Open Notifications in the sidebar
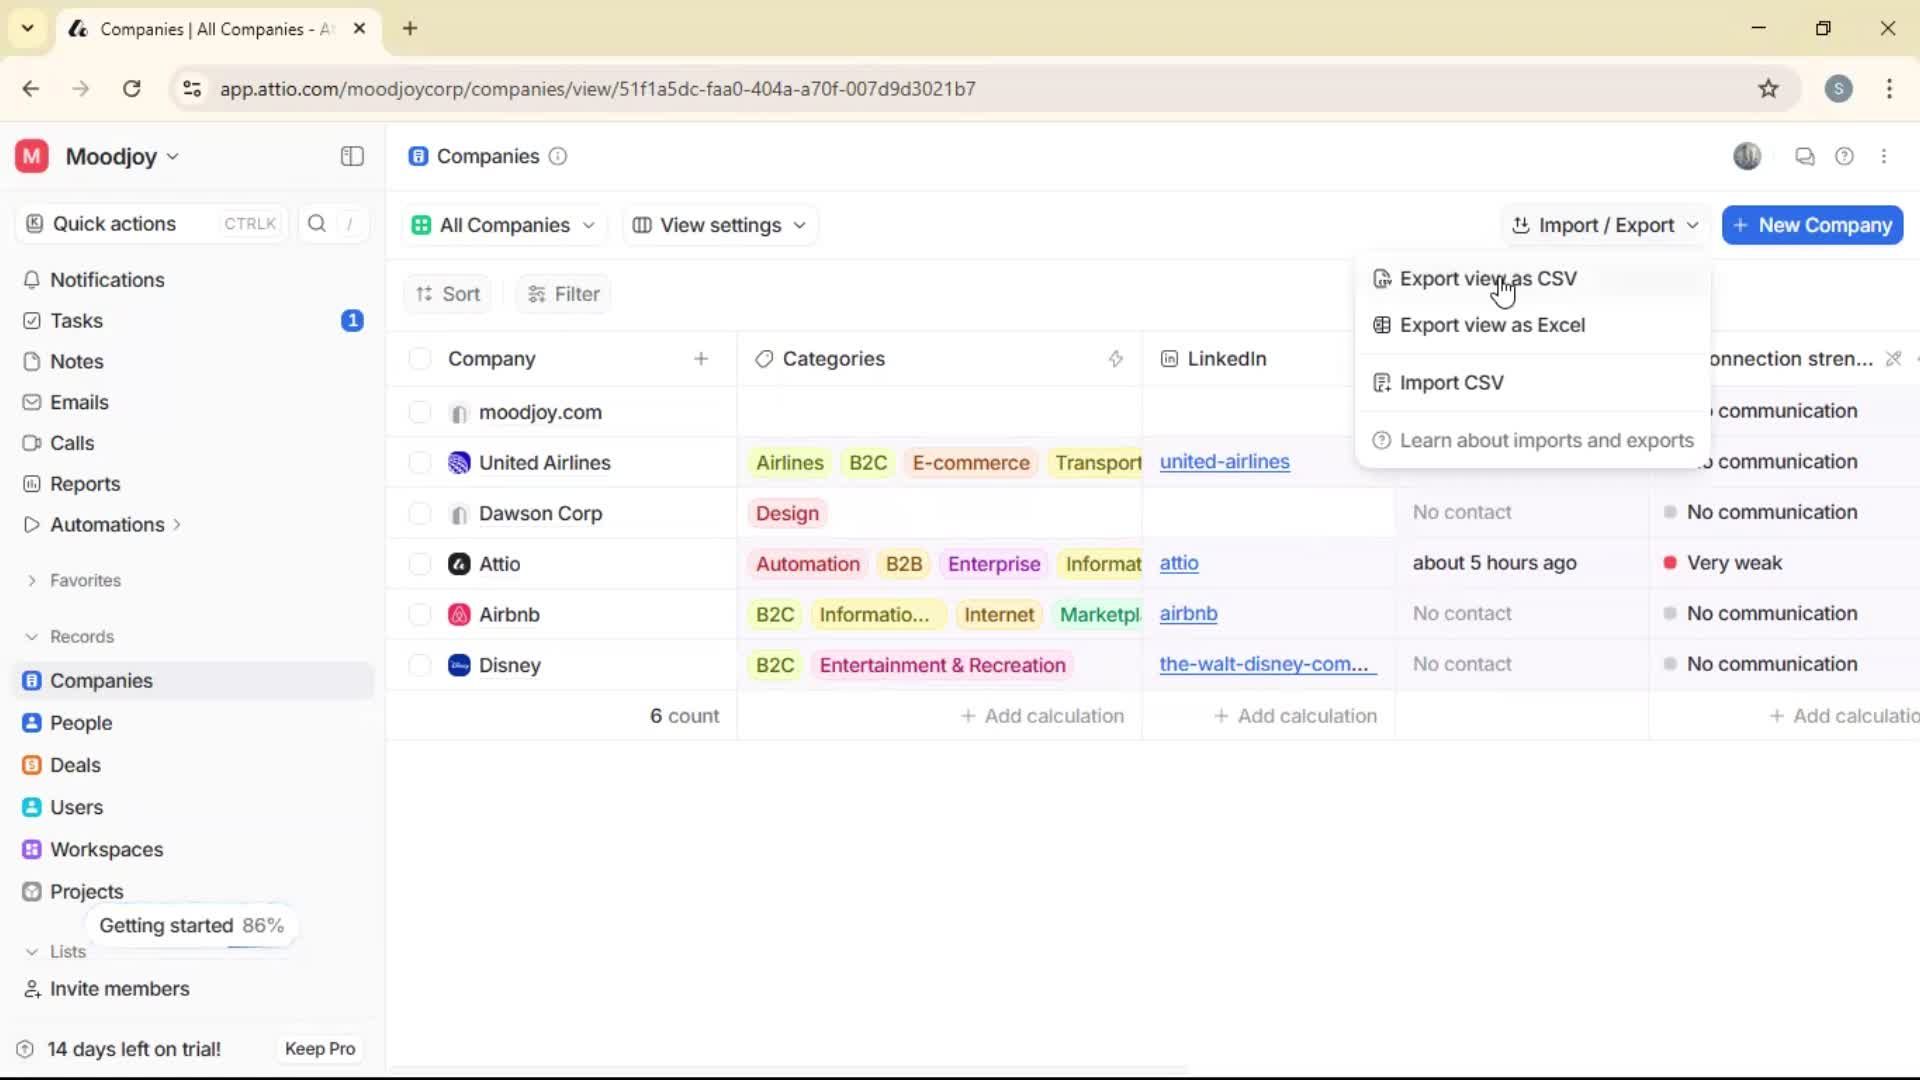This screenshot has width=1920, height=1080. click(107, 280)
